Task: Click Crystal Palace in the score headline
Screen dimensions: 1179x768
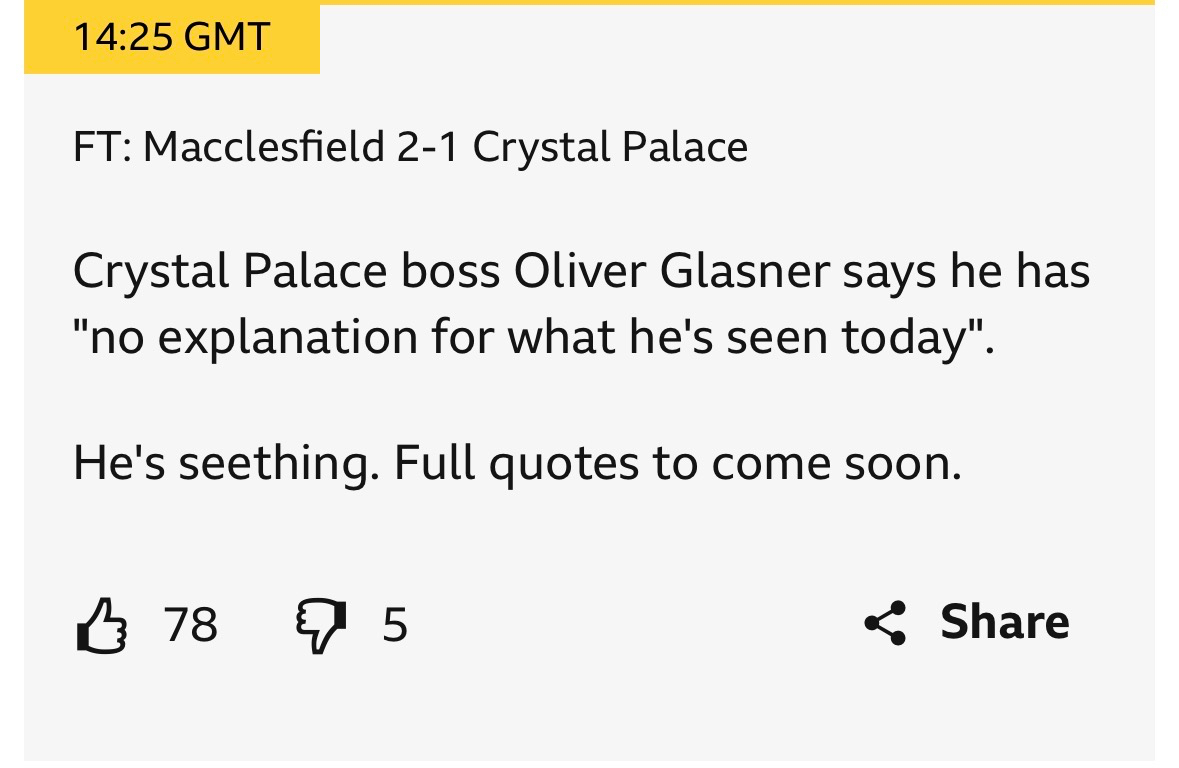Action: [x=610, y=148]
